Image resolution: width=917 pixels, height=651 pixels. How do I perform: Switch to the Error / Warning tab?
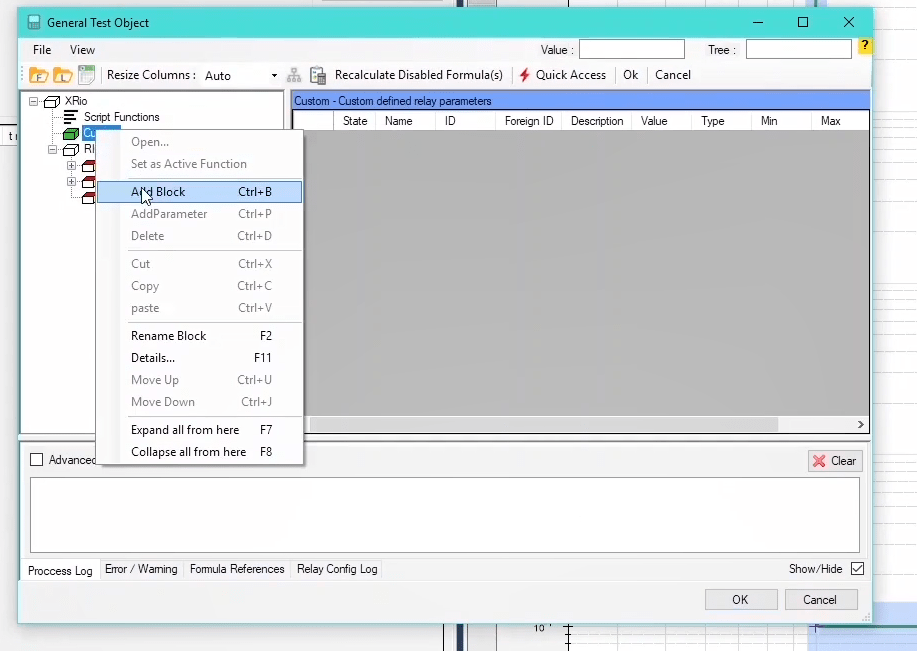pyautogui.click(x=141, y=569)
